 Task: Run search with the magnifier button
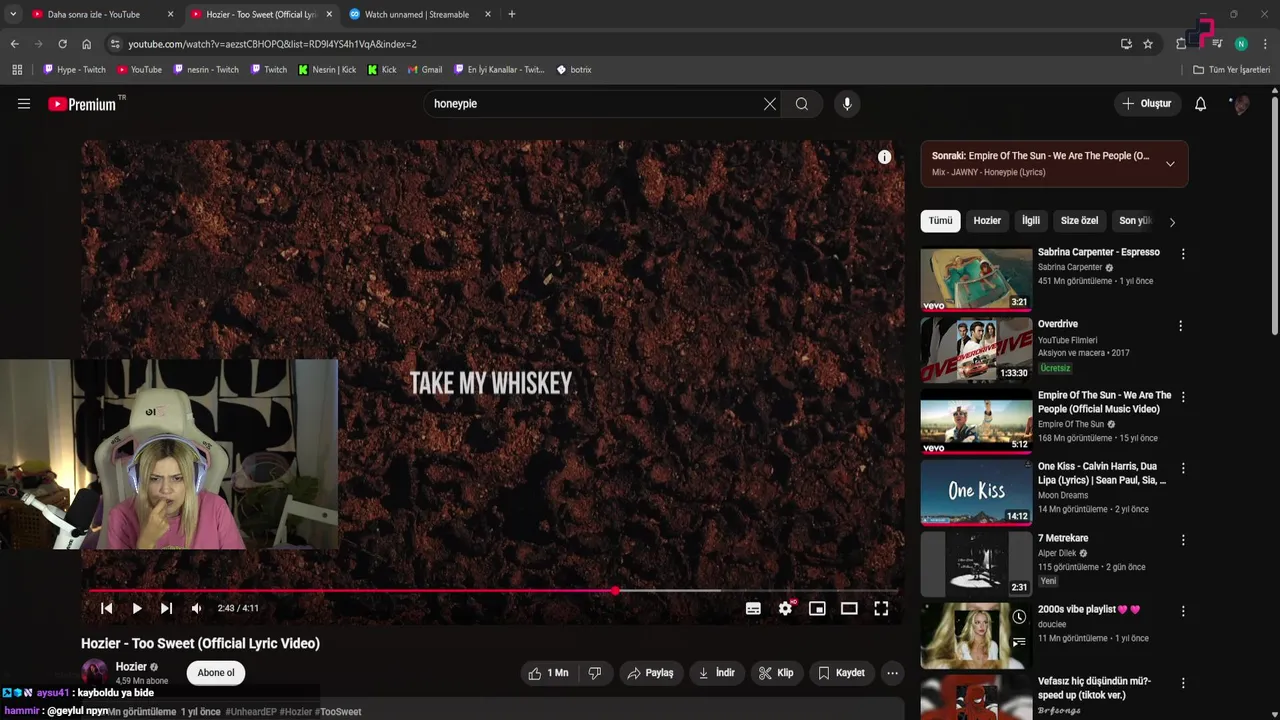(x=802, y=104)
